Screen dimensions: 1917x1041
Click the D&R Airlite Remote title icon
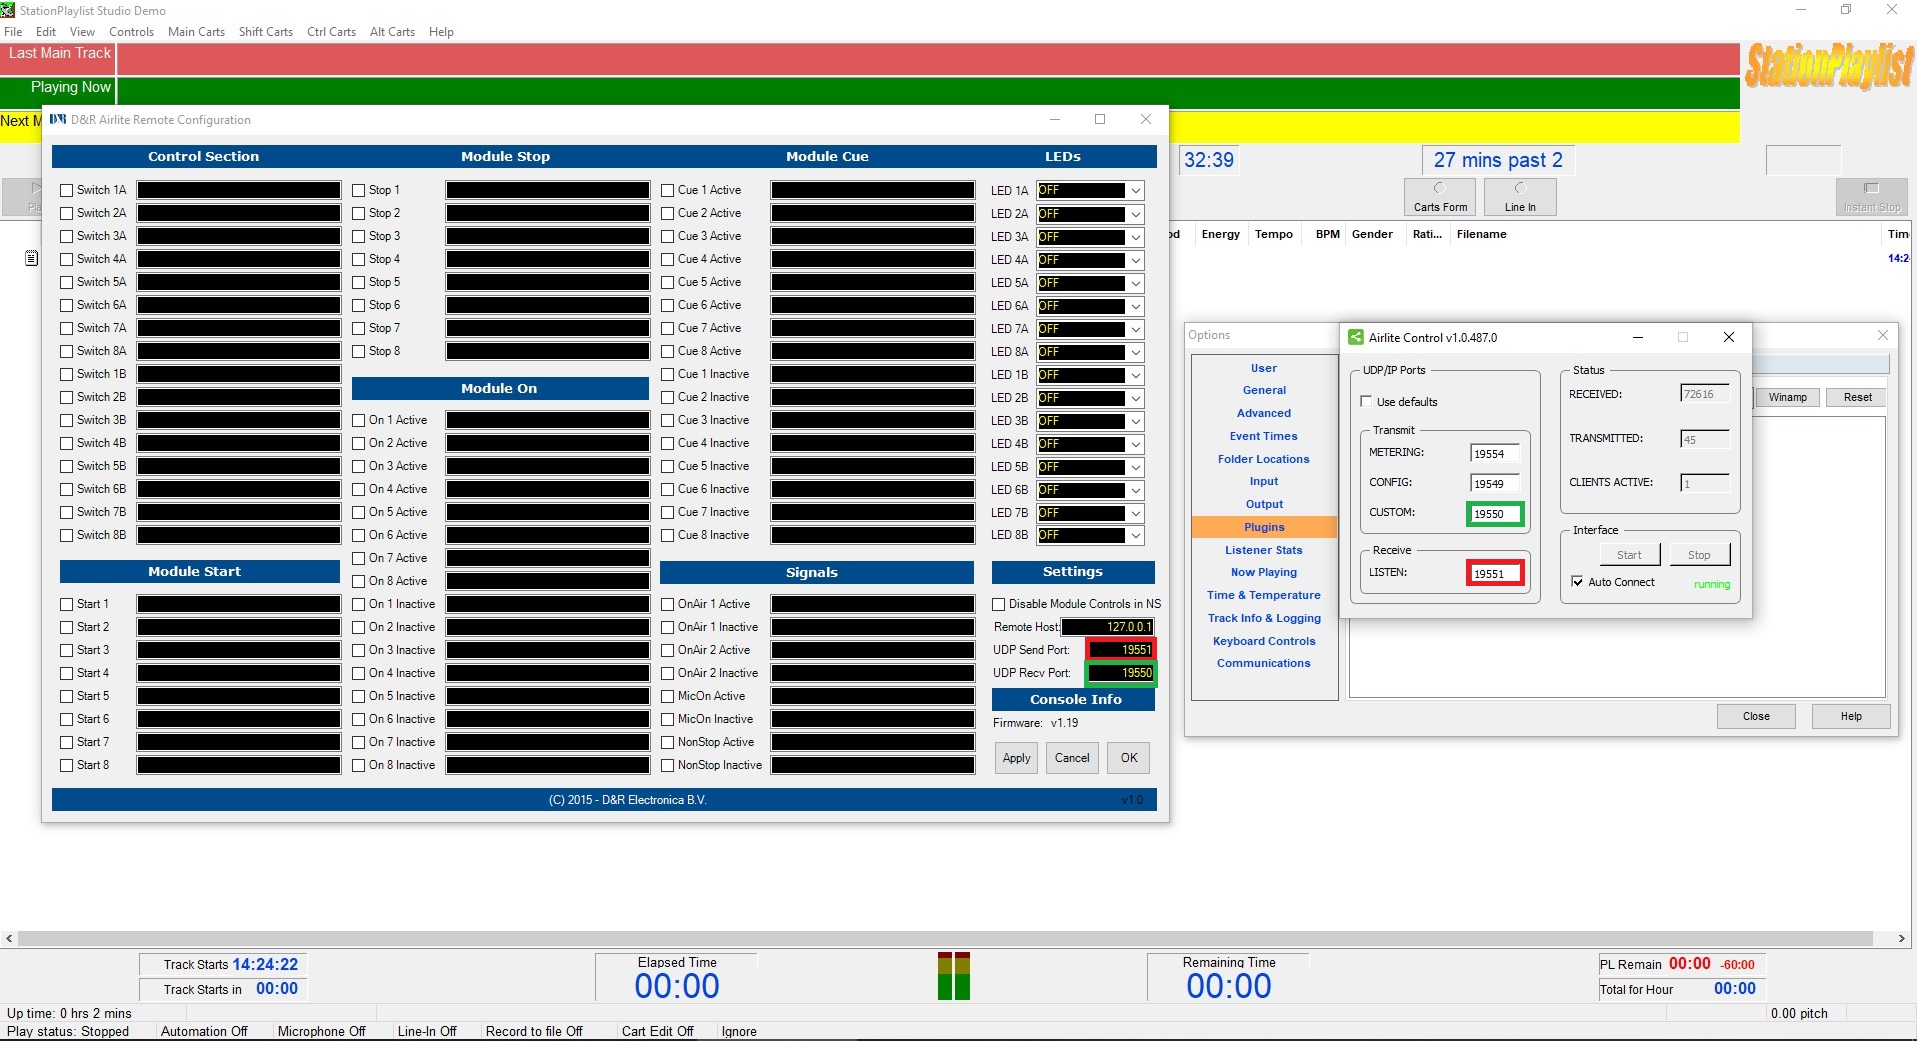(58, 120)
